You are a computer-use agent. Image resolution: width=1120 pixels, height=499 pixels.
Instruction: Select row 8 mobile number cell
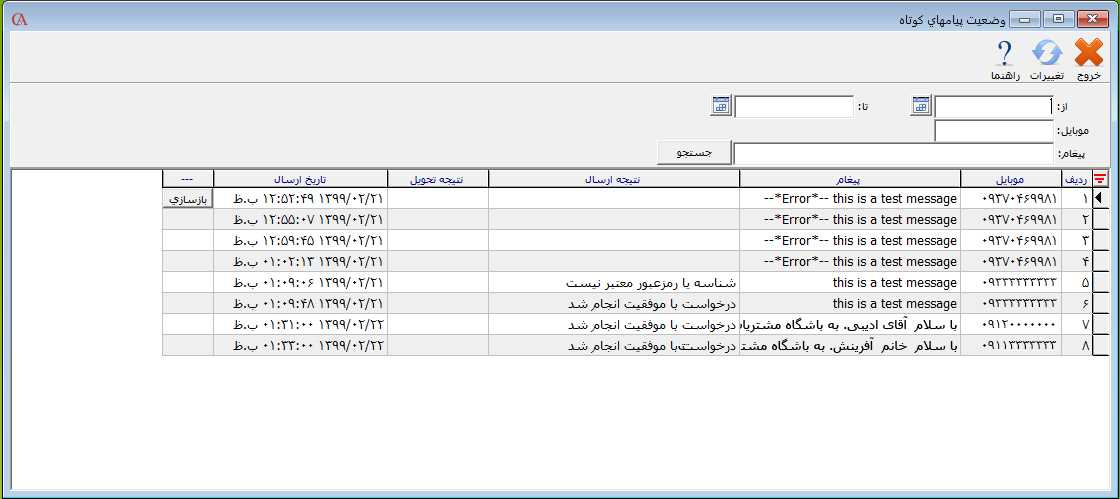[1009, 346]
